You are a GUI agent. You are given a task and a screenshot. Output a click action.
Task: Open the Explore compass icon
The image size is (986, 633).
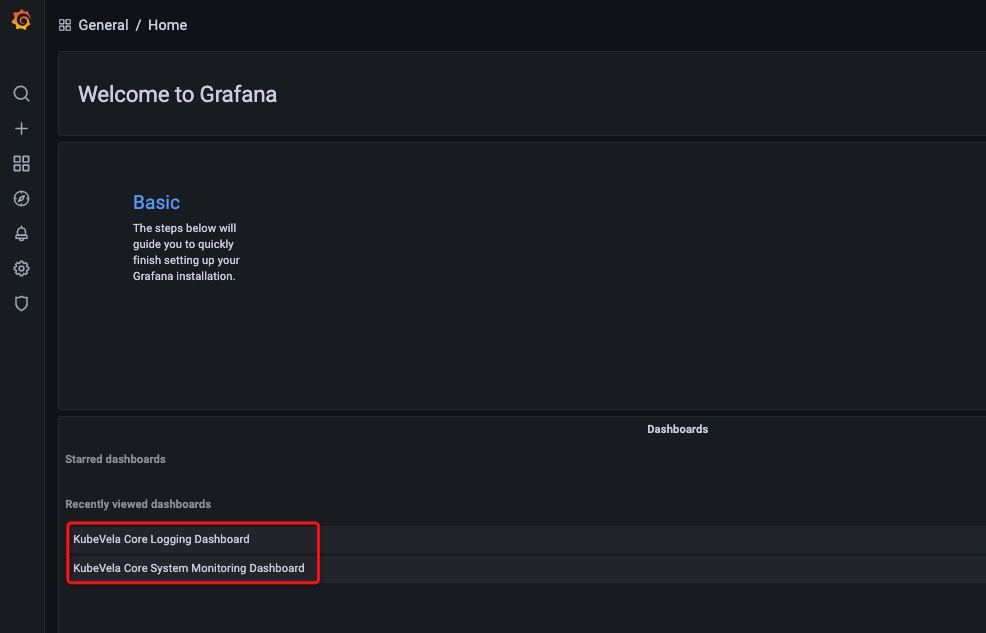point(21,199)
